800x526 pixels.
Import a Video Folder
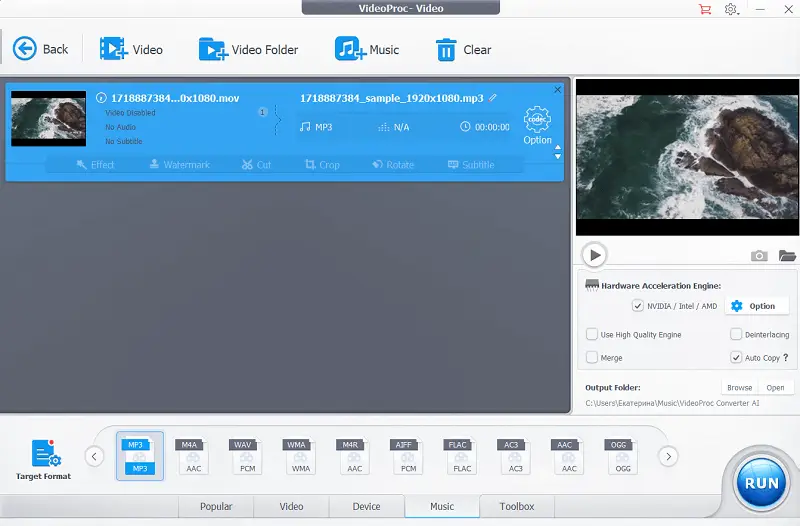(x=248, y=49)
